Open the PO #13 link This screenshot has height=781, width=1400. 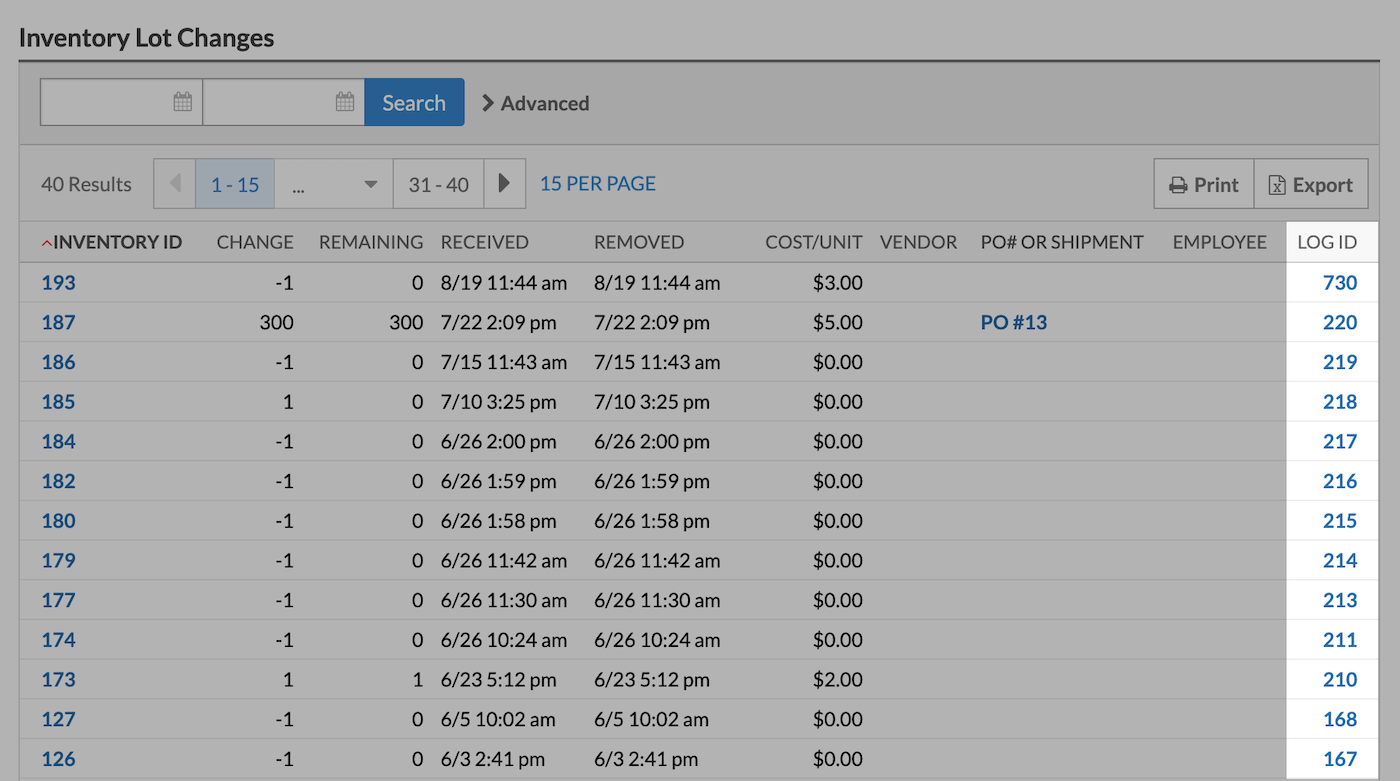1013,323
